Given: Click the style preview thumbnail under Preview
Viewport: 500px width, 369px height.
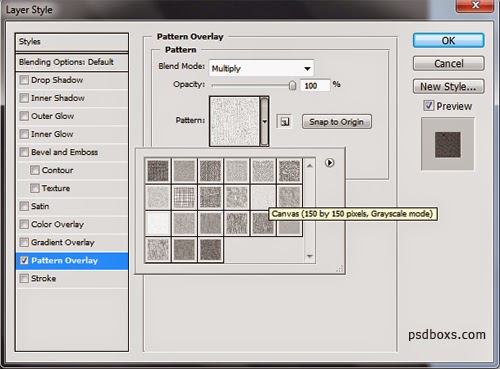Looking at the screenshot, I should [448, 144].
